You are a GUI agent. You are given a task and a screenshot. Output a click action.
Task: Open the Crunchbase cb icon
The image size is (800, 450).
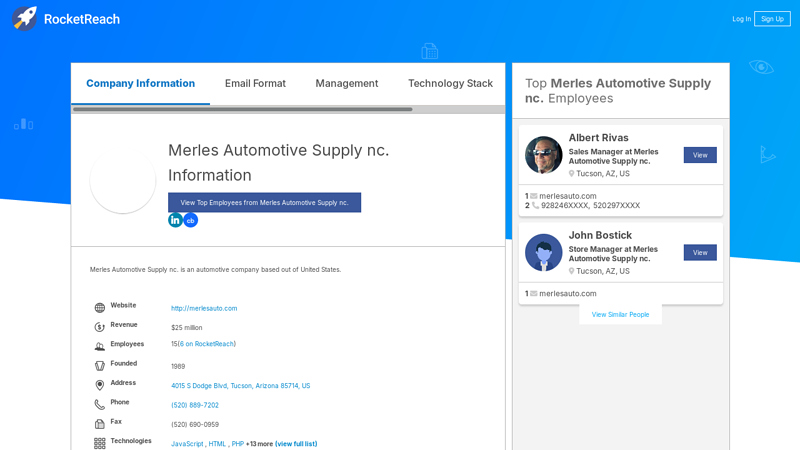tap(190, 220)
